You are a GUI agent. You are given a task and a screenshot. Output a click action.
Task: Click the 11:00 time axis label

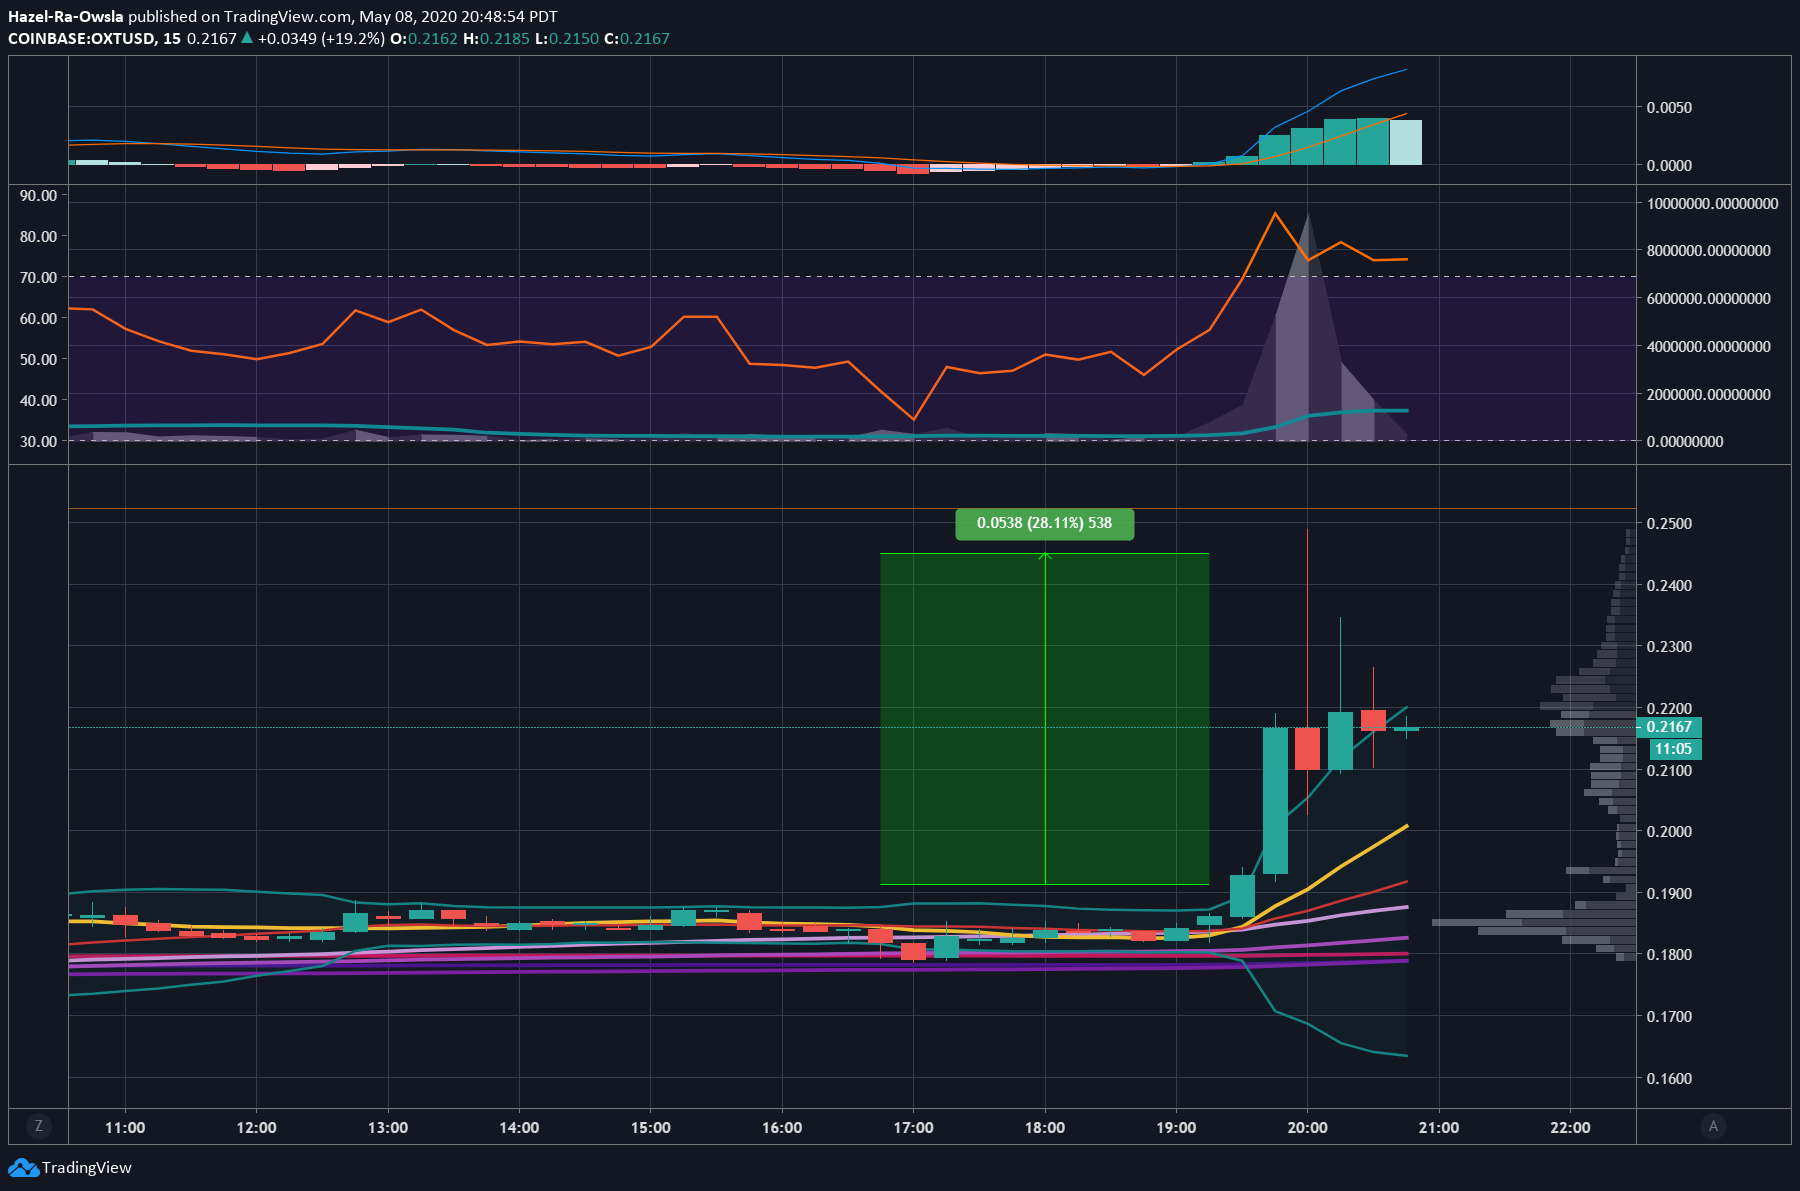click(125, 1127)
